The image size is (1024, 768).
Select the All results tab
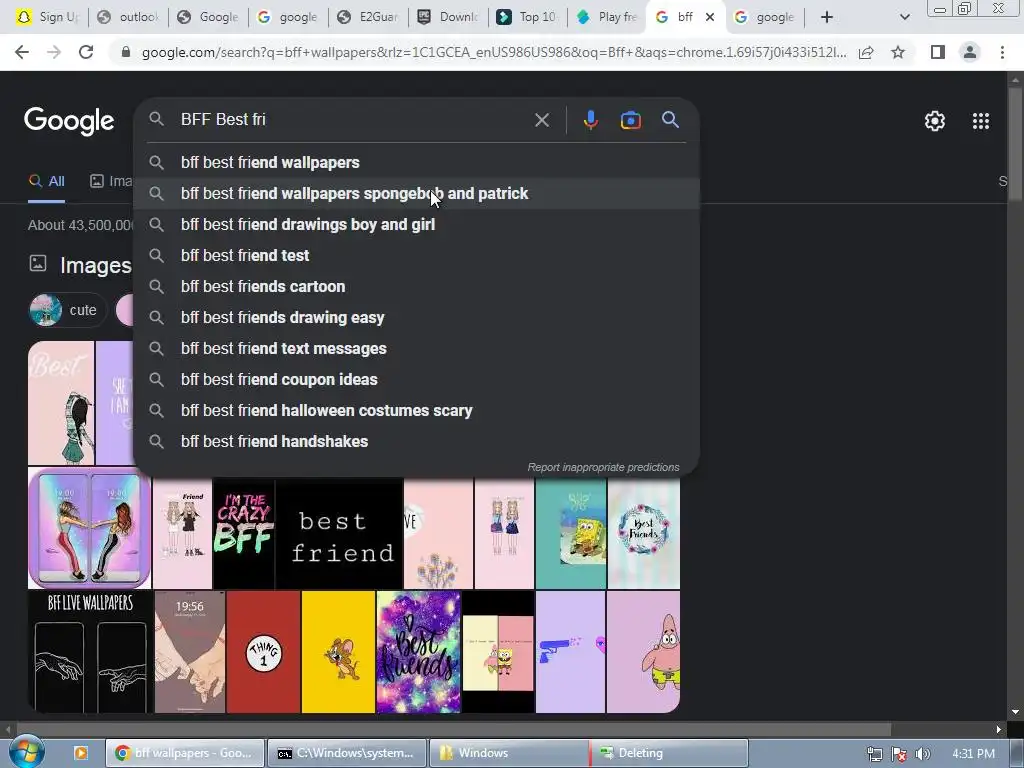(46, 182)
